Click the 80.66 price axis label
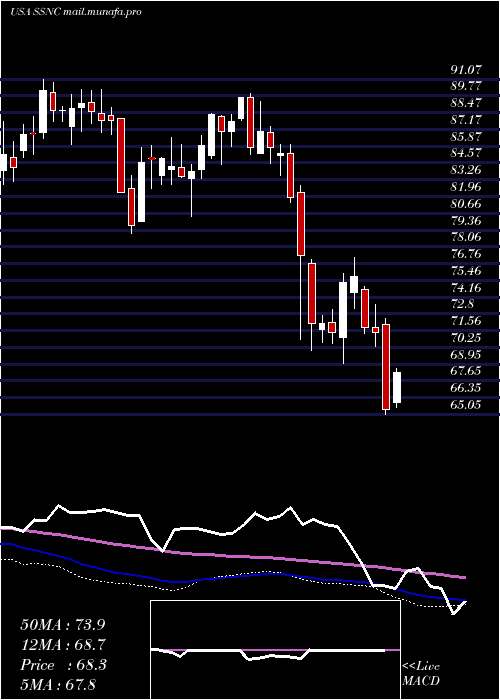The height and width of the screenshot is (700, 500). click(x=466, y=204)
